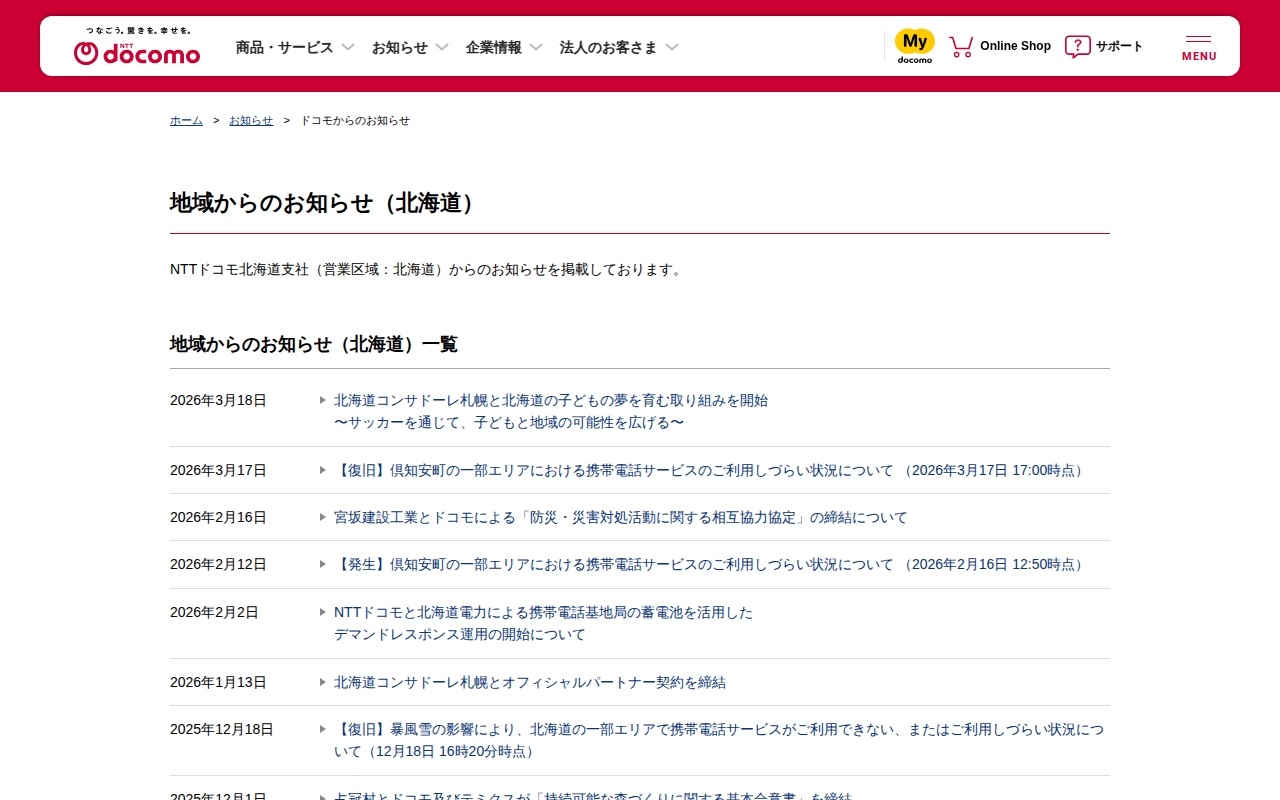Select the date 2026年3月18日
1280x800 pixels.
point(218,400)
